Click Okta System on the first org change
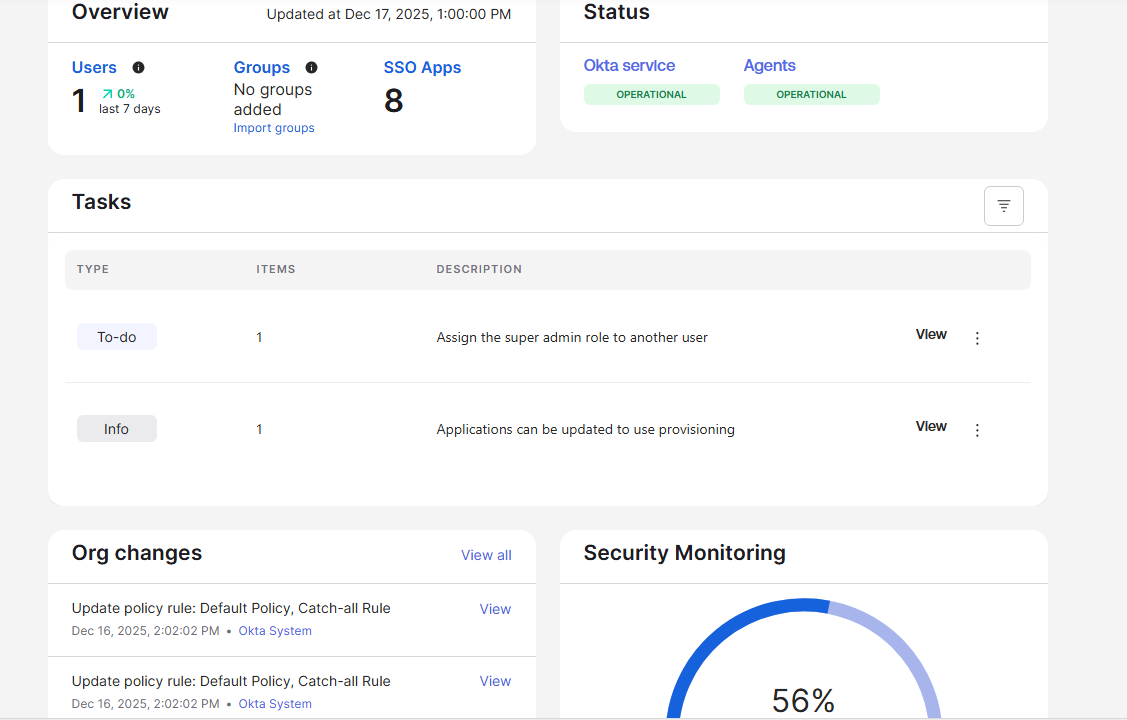 (275, 630)
